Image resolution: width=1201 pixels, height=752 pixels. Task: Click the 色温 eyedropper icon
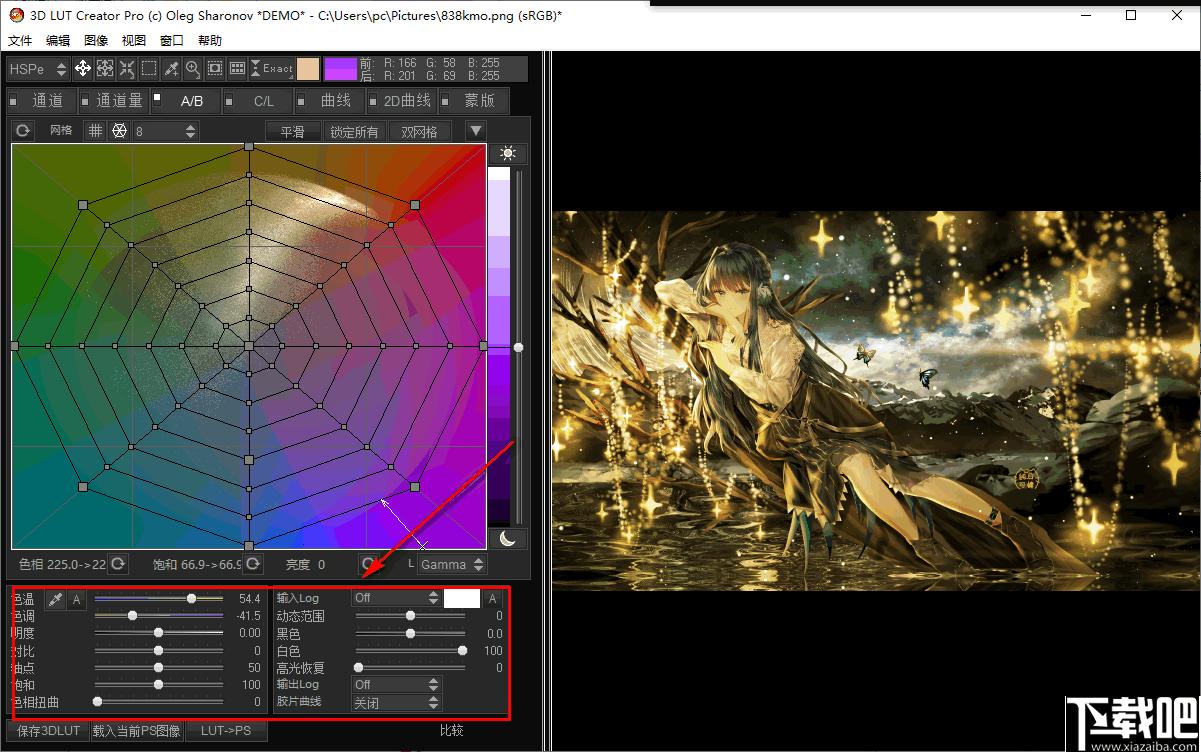56,598
